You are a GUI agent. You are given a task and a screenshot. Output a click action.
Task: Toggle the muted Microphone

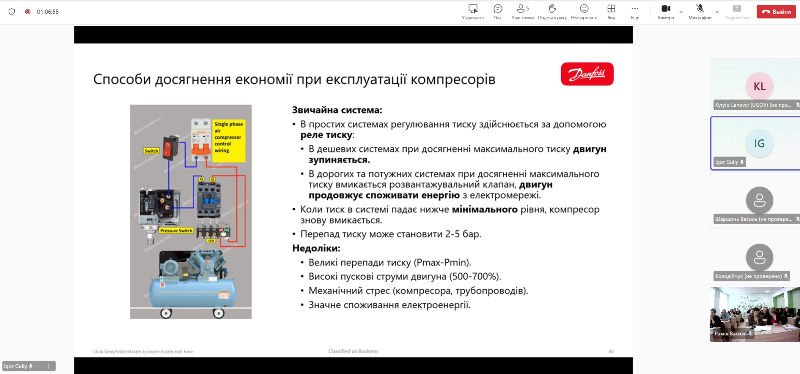[700, 11]
